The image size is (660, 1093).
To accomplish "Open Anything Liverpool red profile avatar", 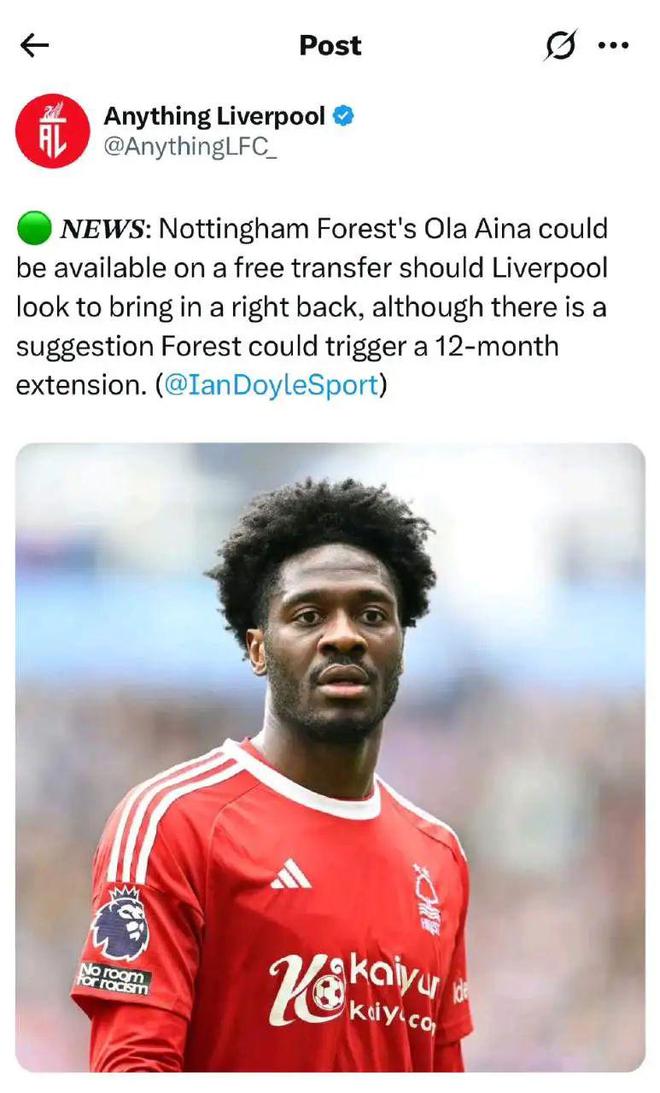I will point(53,131).
